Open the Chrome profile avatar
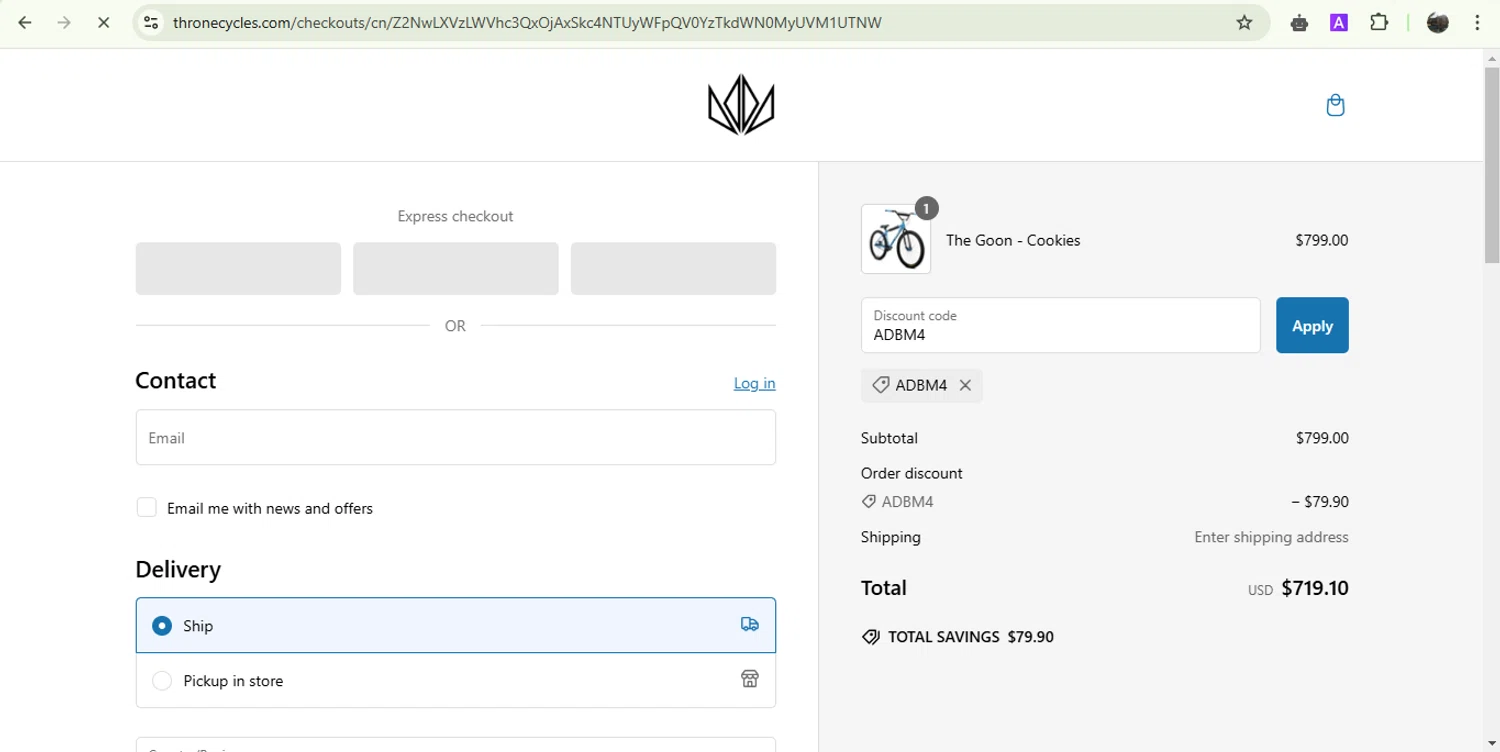 click(x=1438, y=22)
